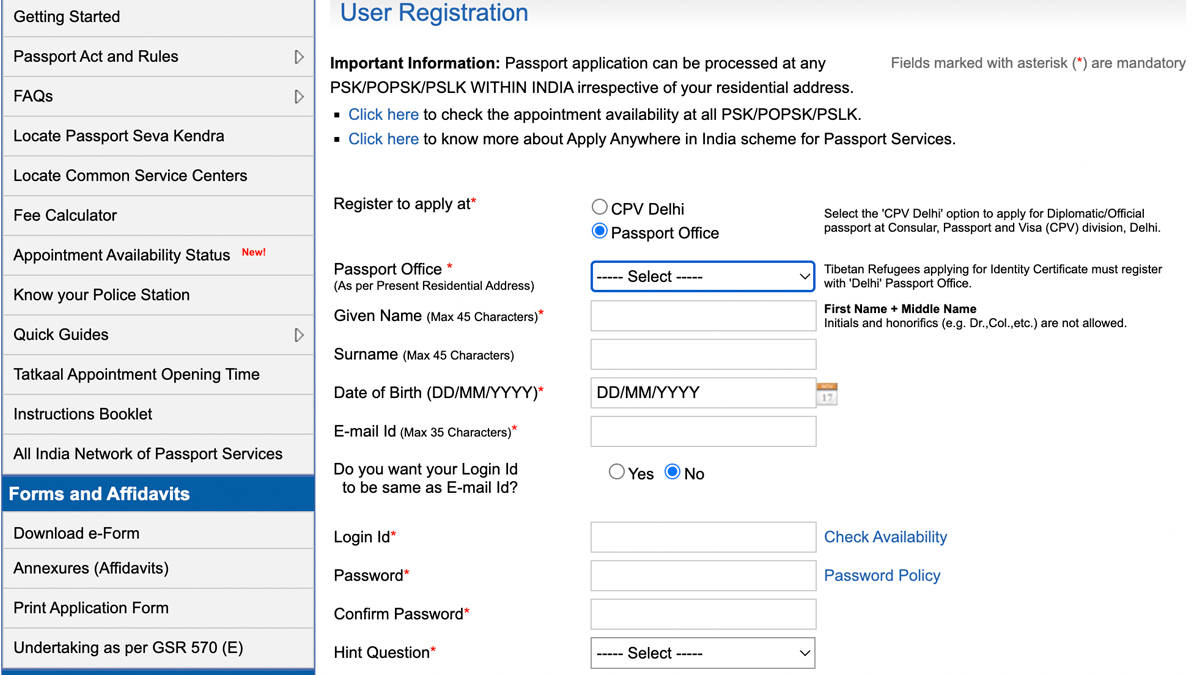
Task: Click here link for appointment availability
Action: point(383,114)
